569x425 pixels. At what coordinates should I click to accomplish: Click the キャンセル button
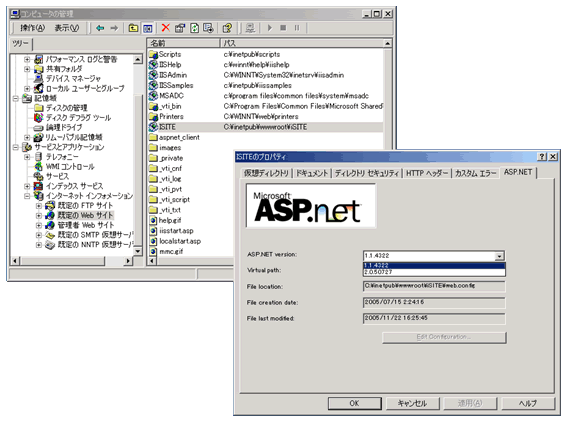pyautogui.click(x=412, y=403)
